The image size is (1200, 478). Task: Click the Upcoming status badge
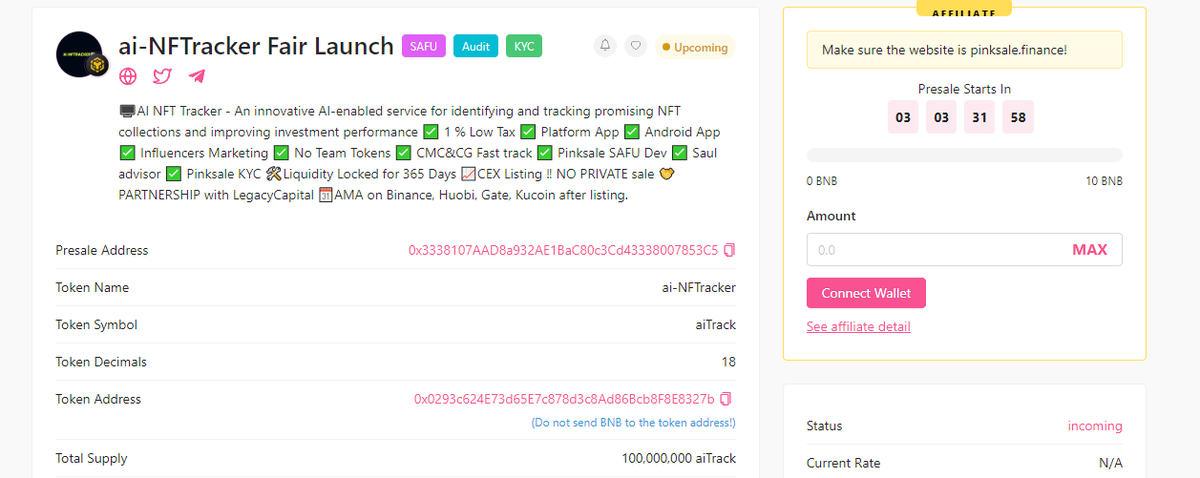coord(695,47)
